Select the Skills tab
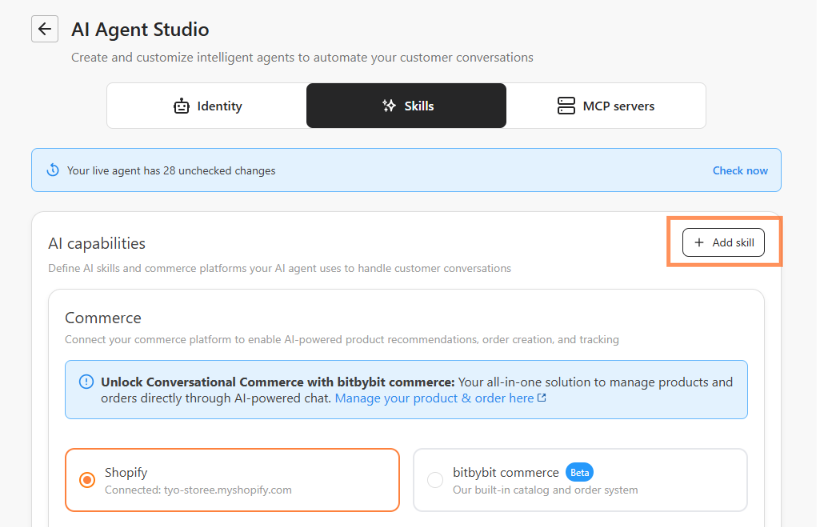Screen dimensions: 817x527 406,106
